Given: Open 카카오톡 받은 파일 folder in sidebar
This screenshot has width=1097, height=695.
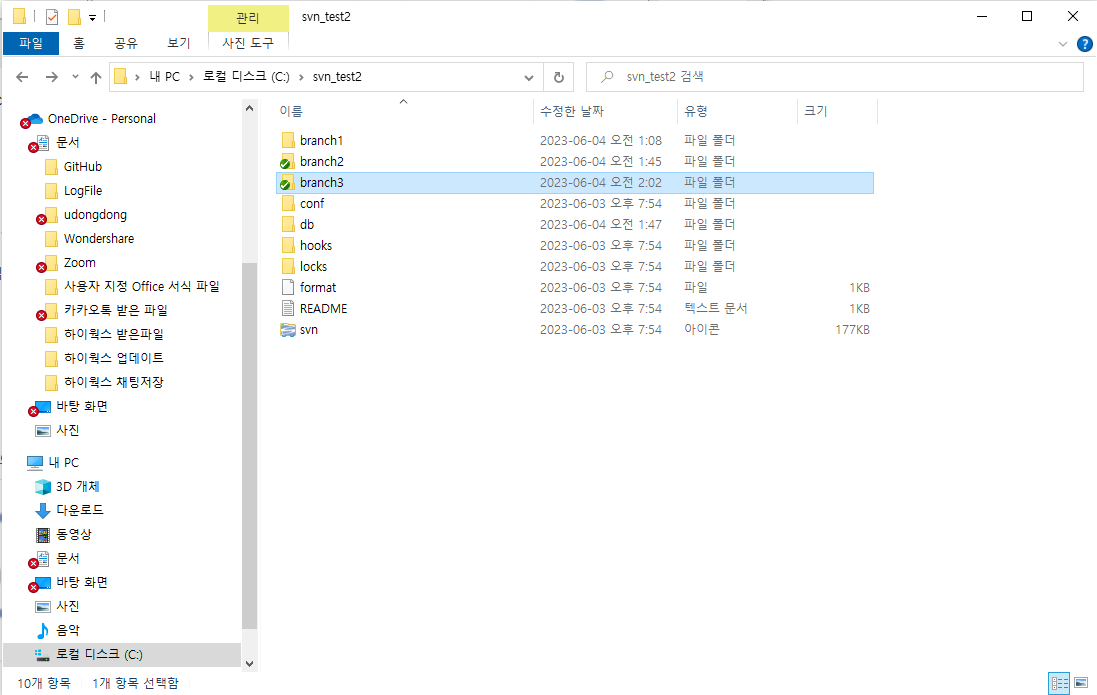Looking at the screenshot, I should click(x=115, y=310).
